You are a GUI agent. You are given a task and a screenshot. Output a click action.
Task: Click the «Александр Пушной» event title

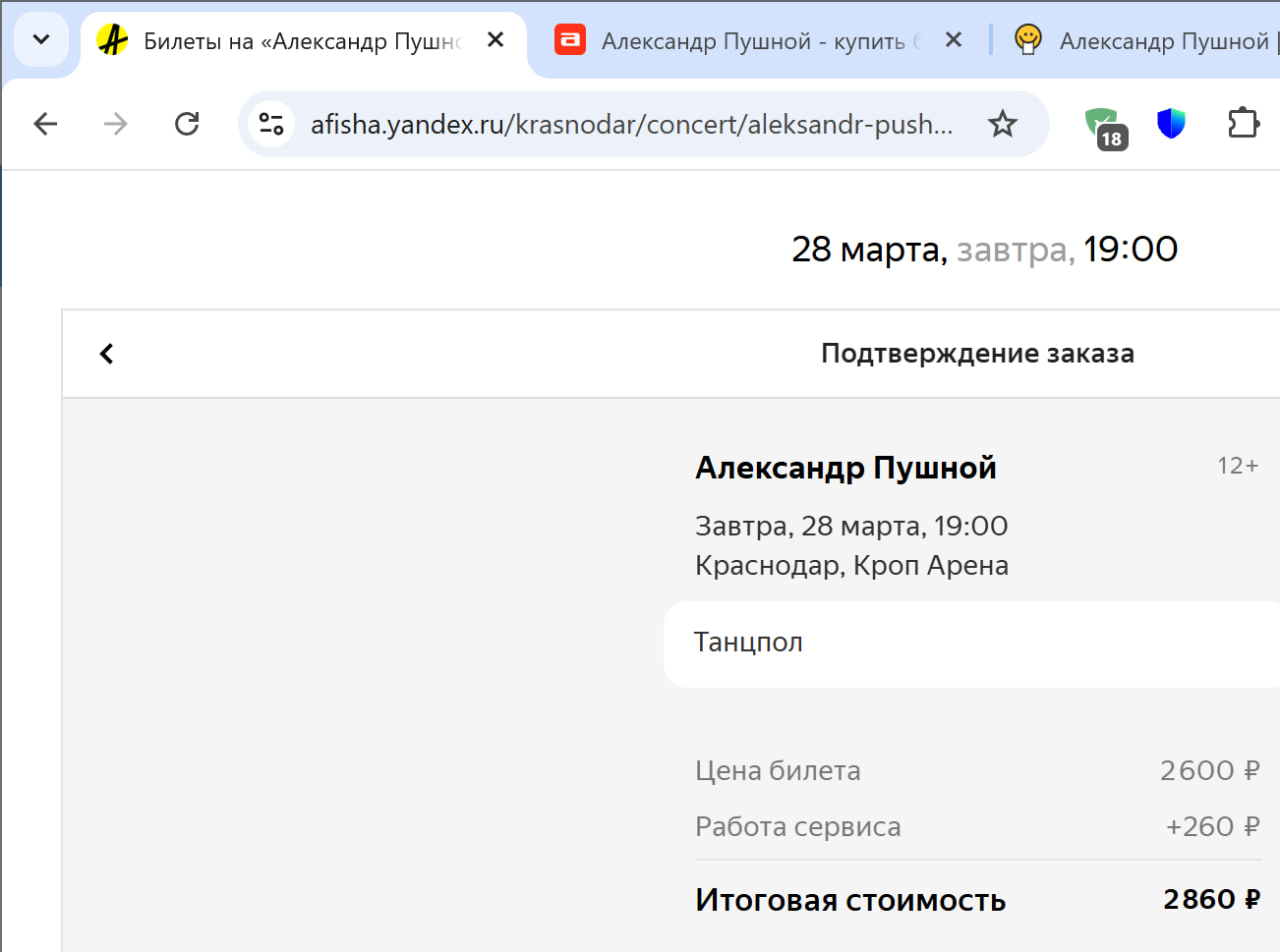pyautogui.click(x=845, y=468)
